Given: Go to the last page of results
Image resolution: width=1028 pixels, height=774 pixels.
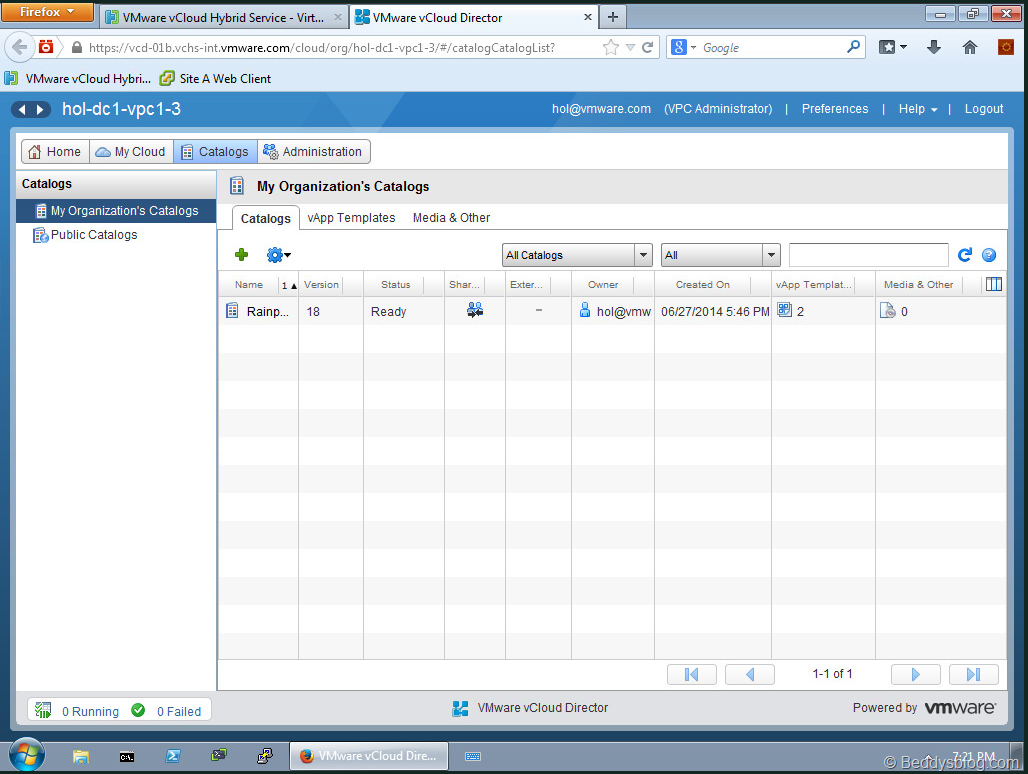Looking at the screenshot, I should click(974, 674).
